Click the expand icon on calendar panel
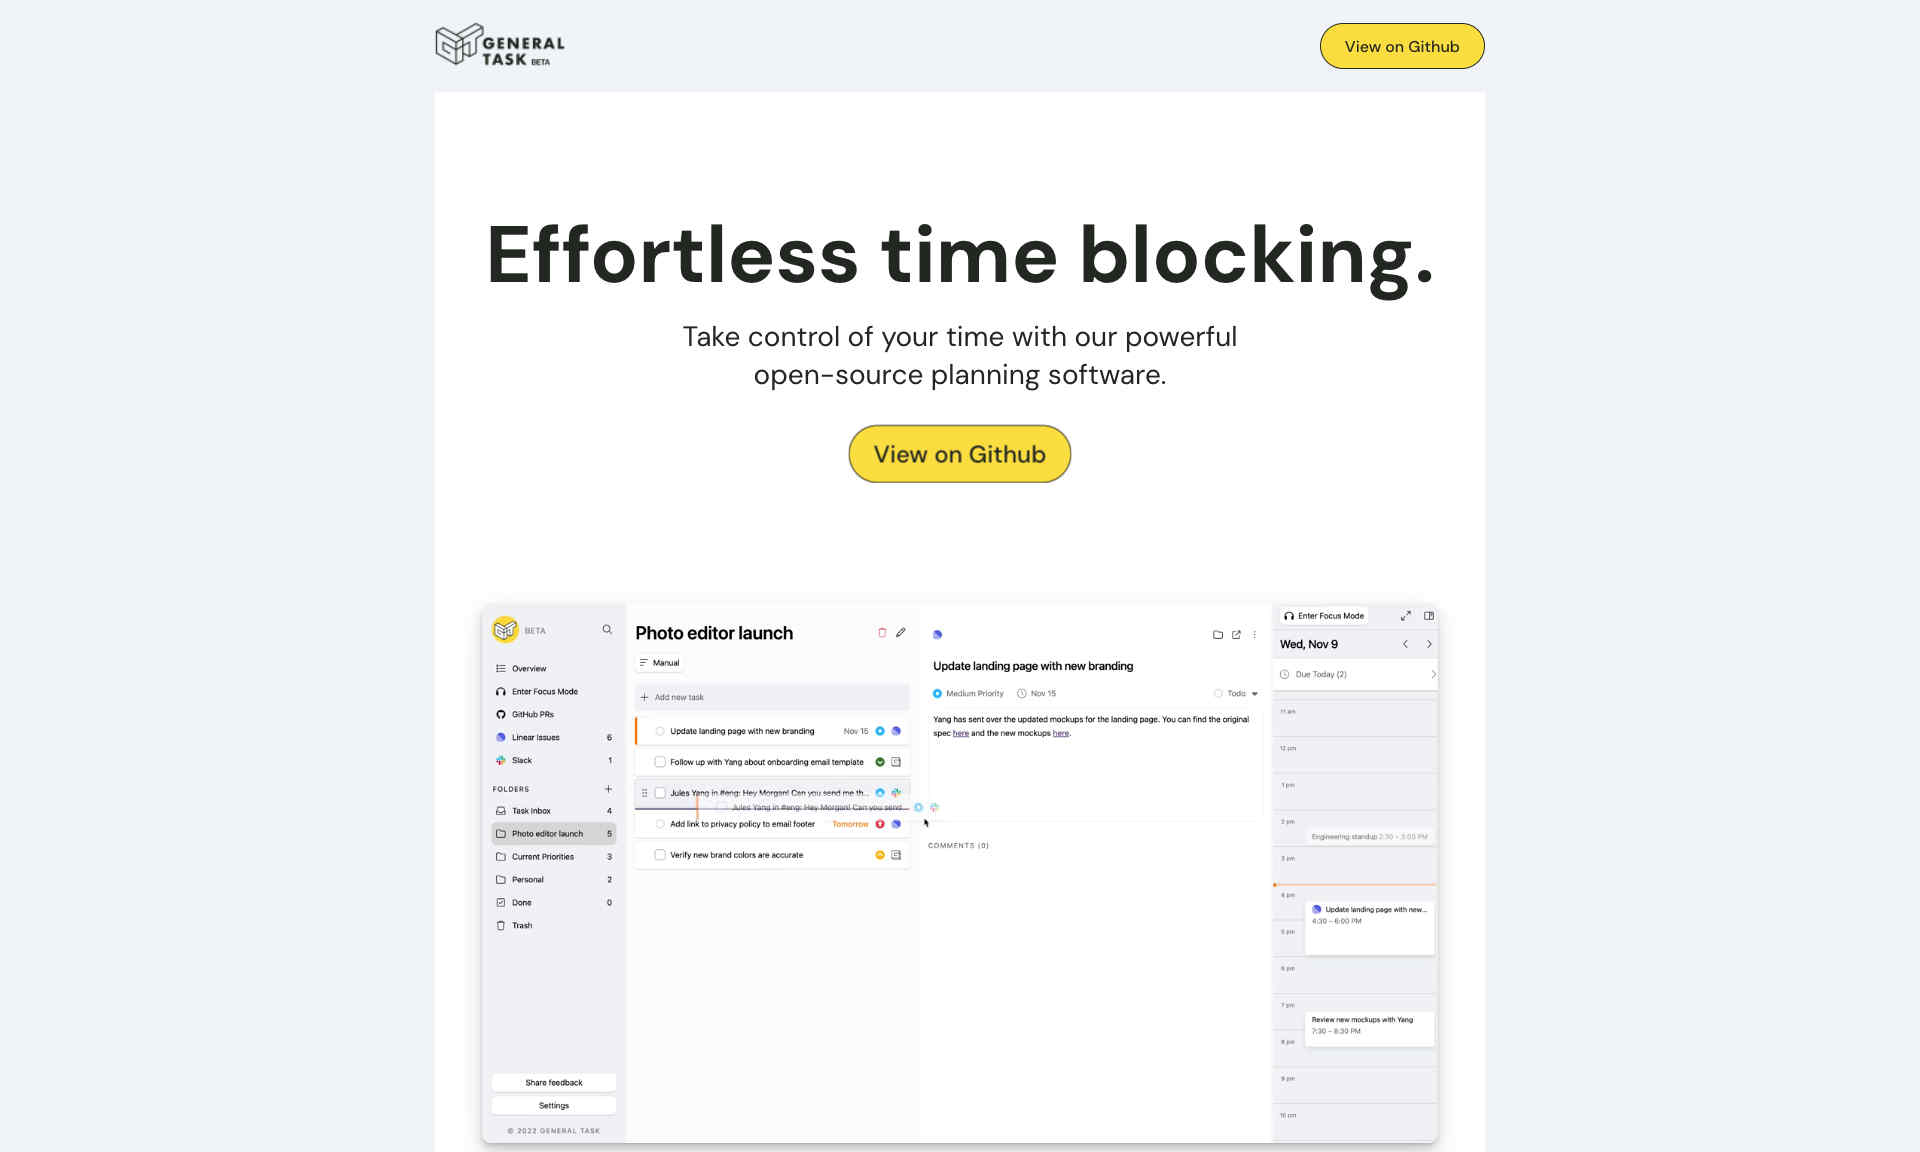 1403,616
